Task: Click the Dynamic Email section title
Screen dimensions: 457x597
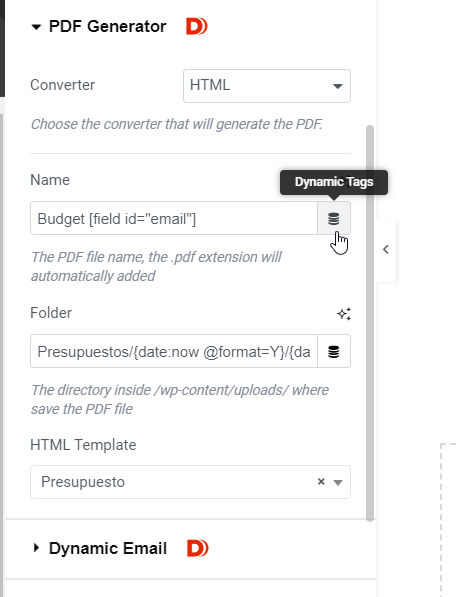Action: click(x=108, y=548)
